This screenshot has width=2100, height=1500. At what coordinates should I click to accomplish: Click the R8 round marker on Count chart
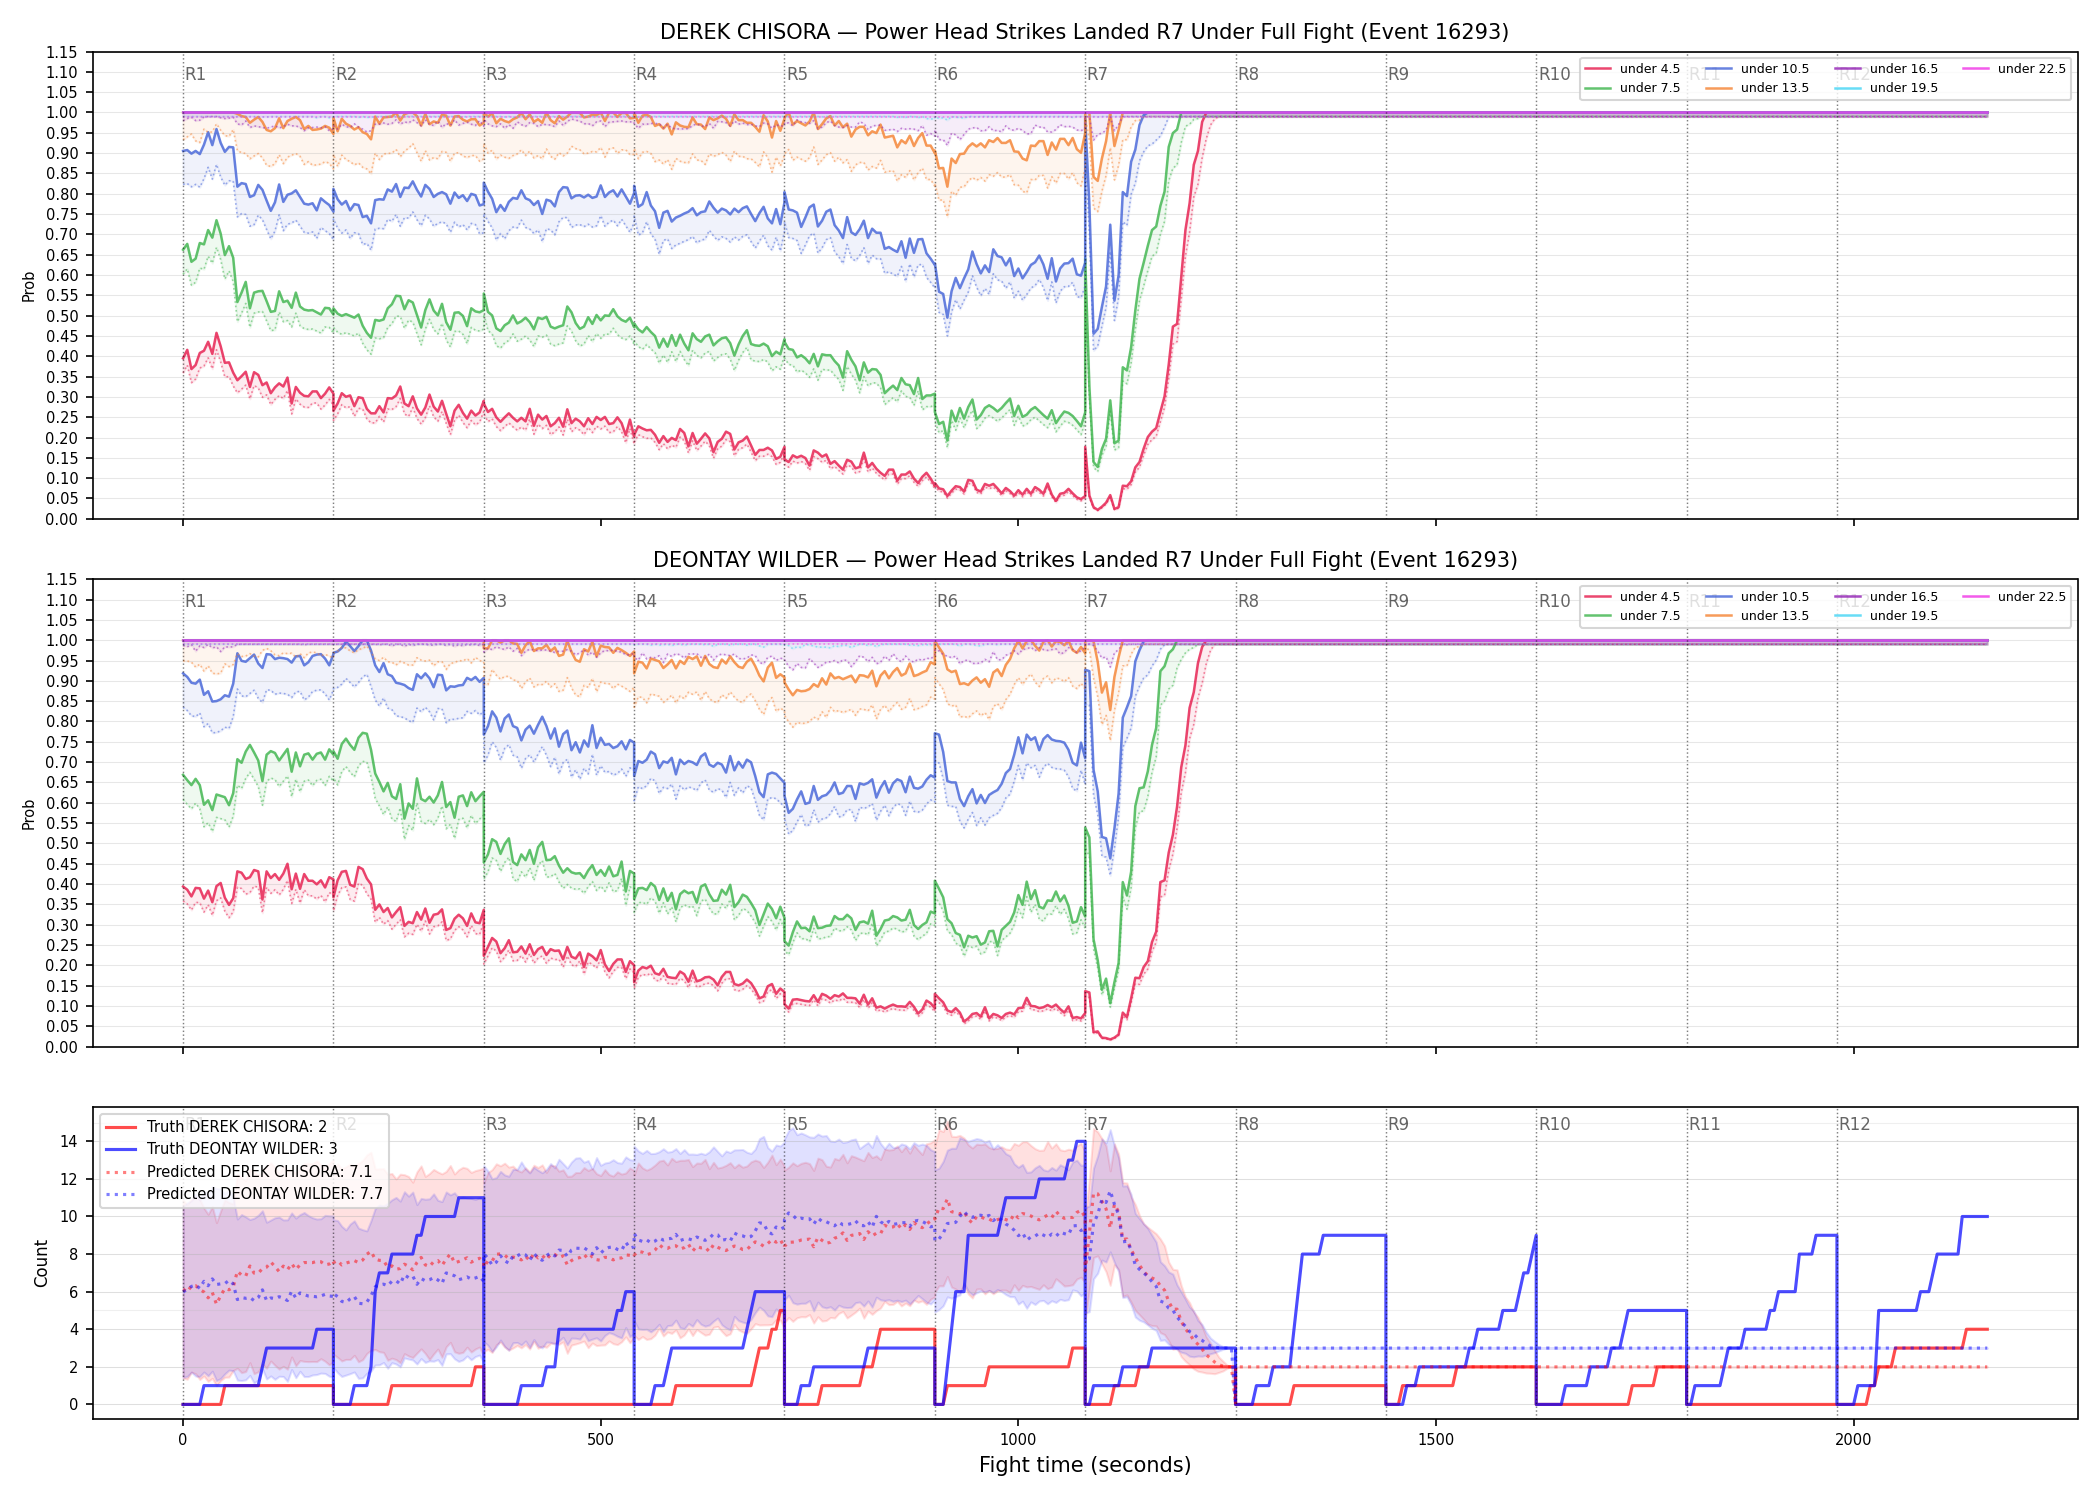pyautogui.click(x=1248, y=1124)
